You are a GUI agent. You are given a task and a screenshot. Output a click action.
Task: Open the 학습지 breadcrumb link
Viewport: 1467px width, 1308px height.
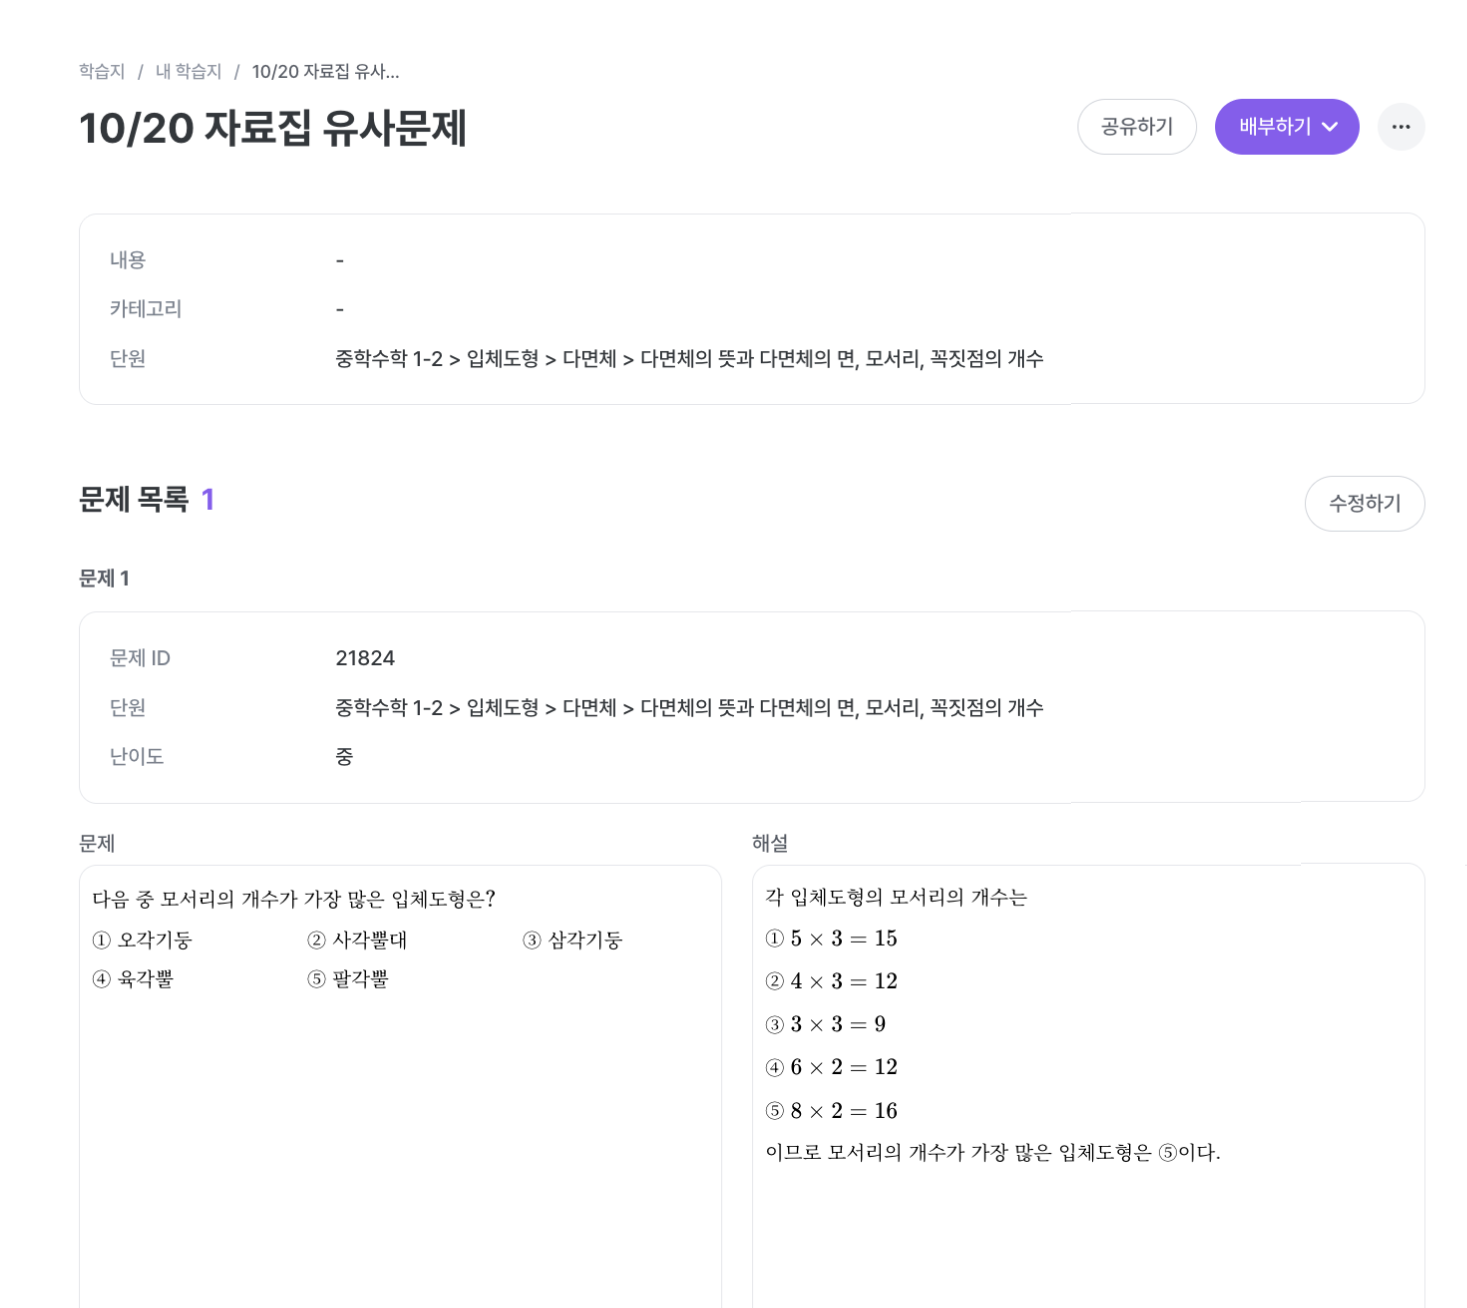click(x=101, y=71)
